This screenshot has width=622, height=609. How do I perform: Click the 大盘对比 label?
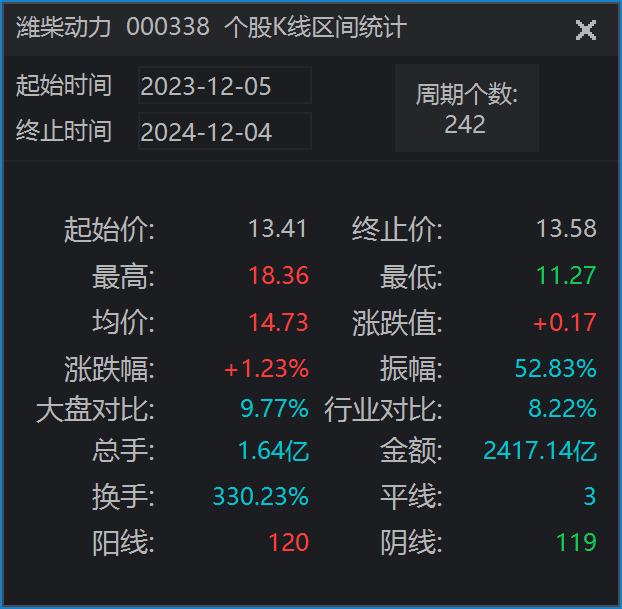click(95, 409)
